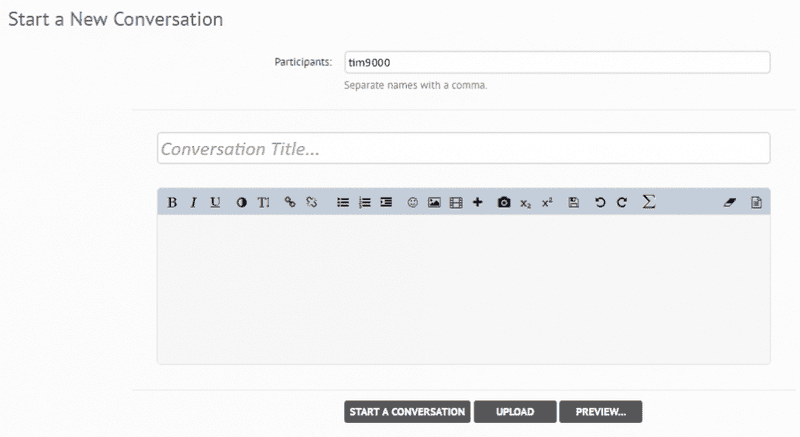This screenshot has height=437, width=800.
Task: Insert an unordered bullet list
Action: click(342, 202)
